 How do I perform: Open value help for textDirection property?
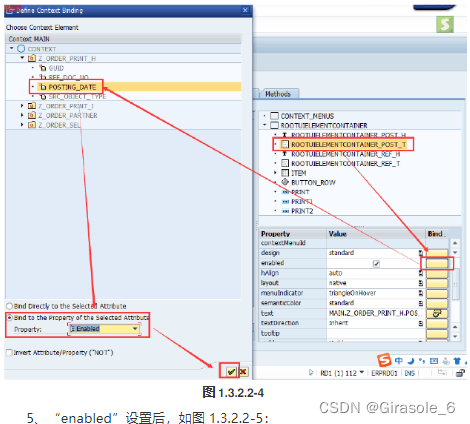tap(421, 323)
